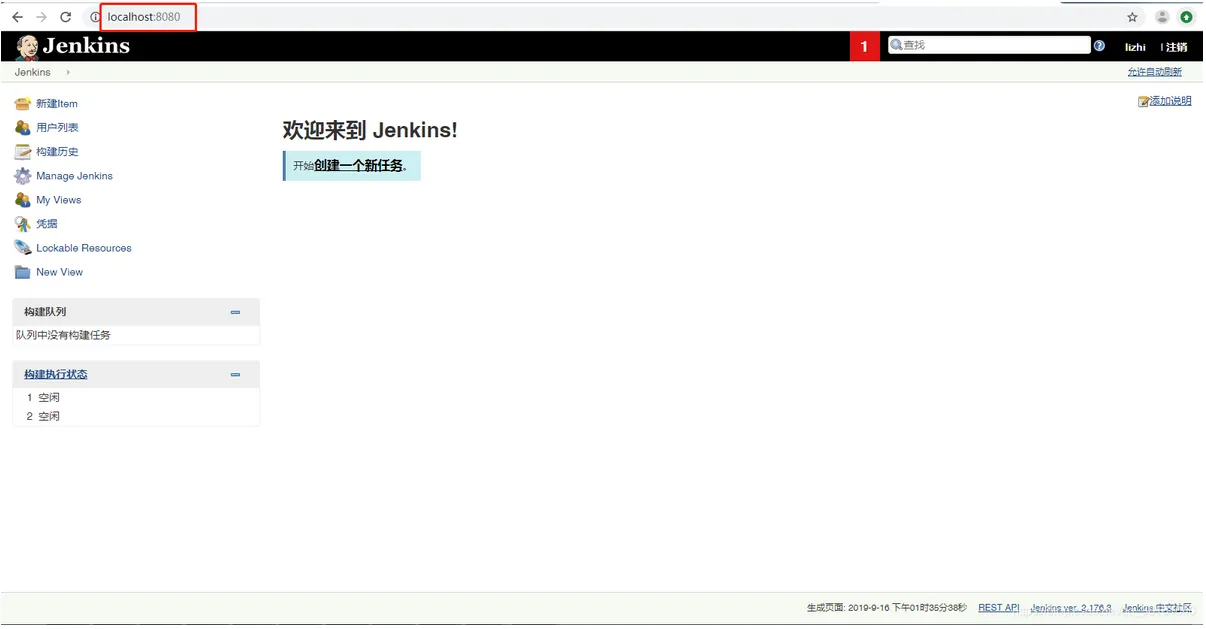Open 凭据 from sidebar

coord(47,224)
